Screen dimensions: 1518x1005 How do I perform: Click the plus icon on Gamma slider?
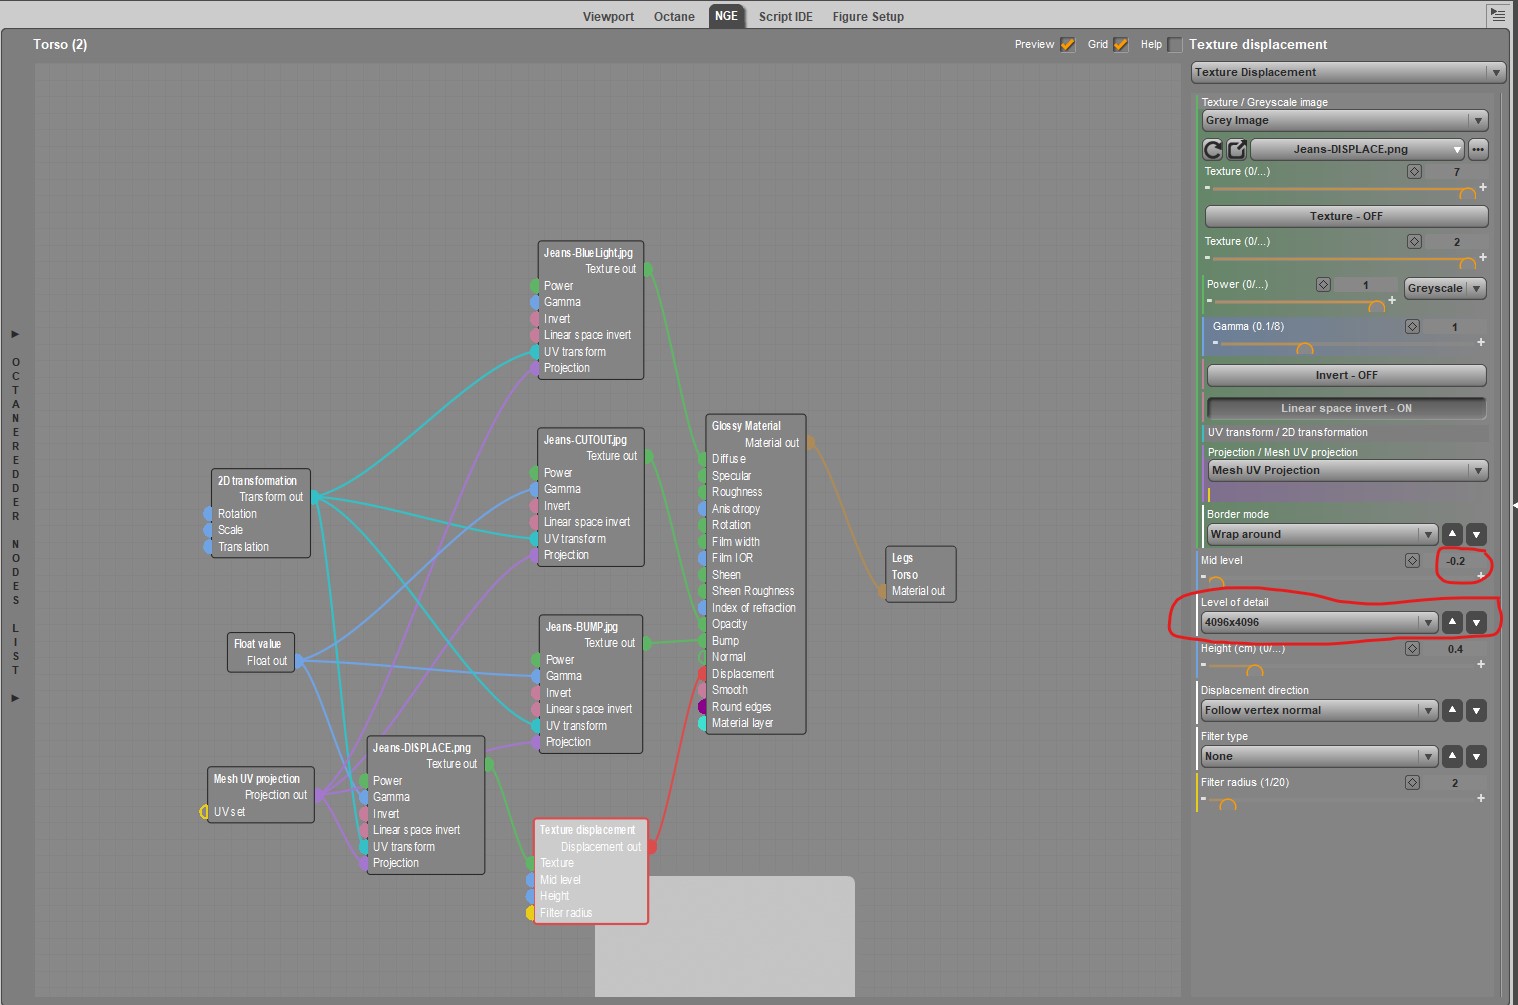click(x=1481, y=342)
